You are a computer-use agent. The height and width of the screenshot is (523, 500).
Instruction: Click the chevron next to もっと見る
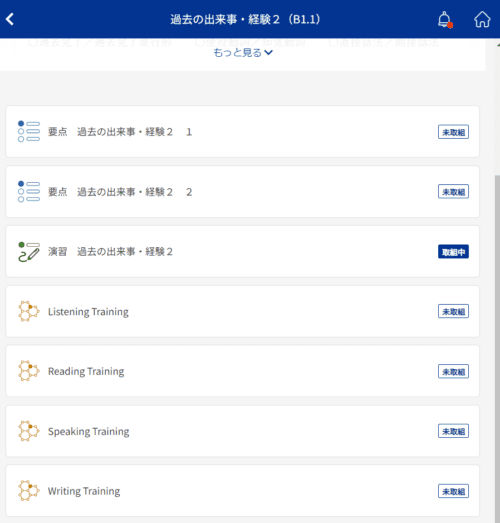(269, 52)
